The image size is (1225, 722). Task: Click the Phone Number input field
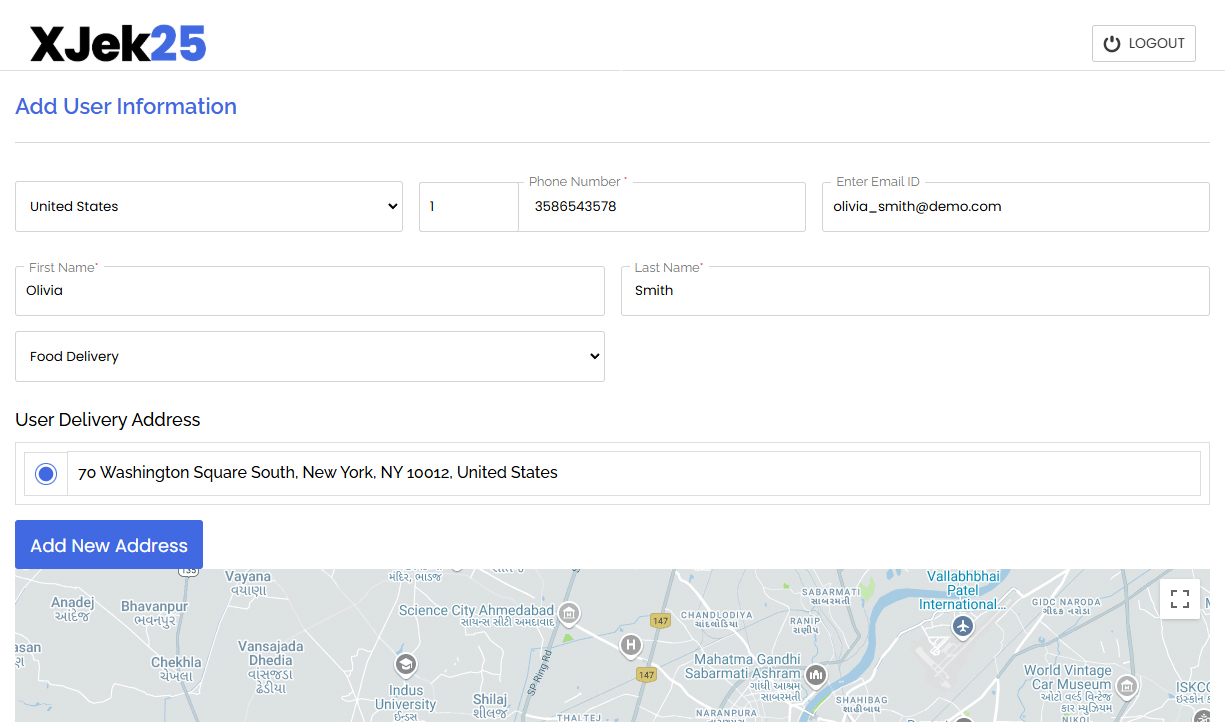tap(662, 207)
